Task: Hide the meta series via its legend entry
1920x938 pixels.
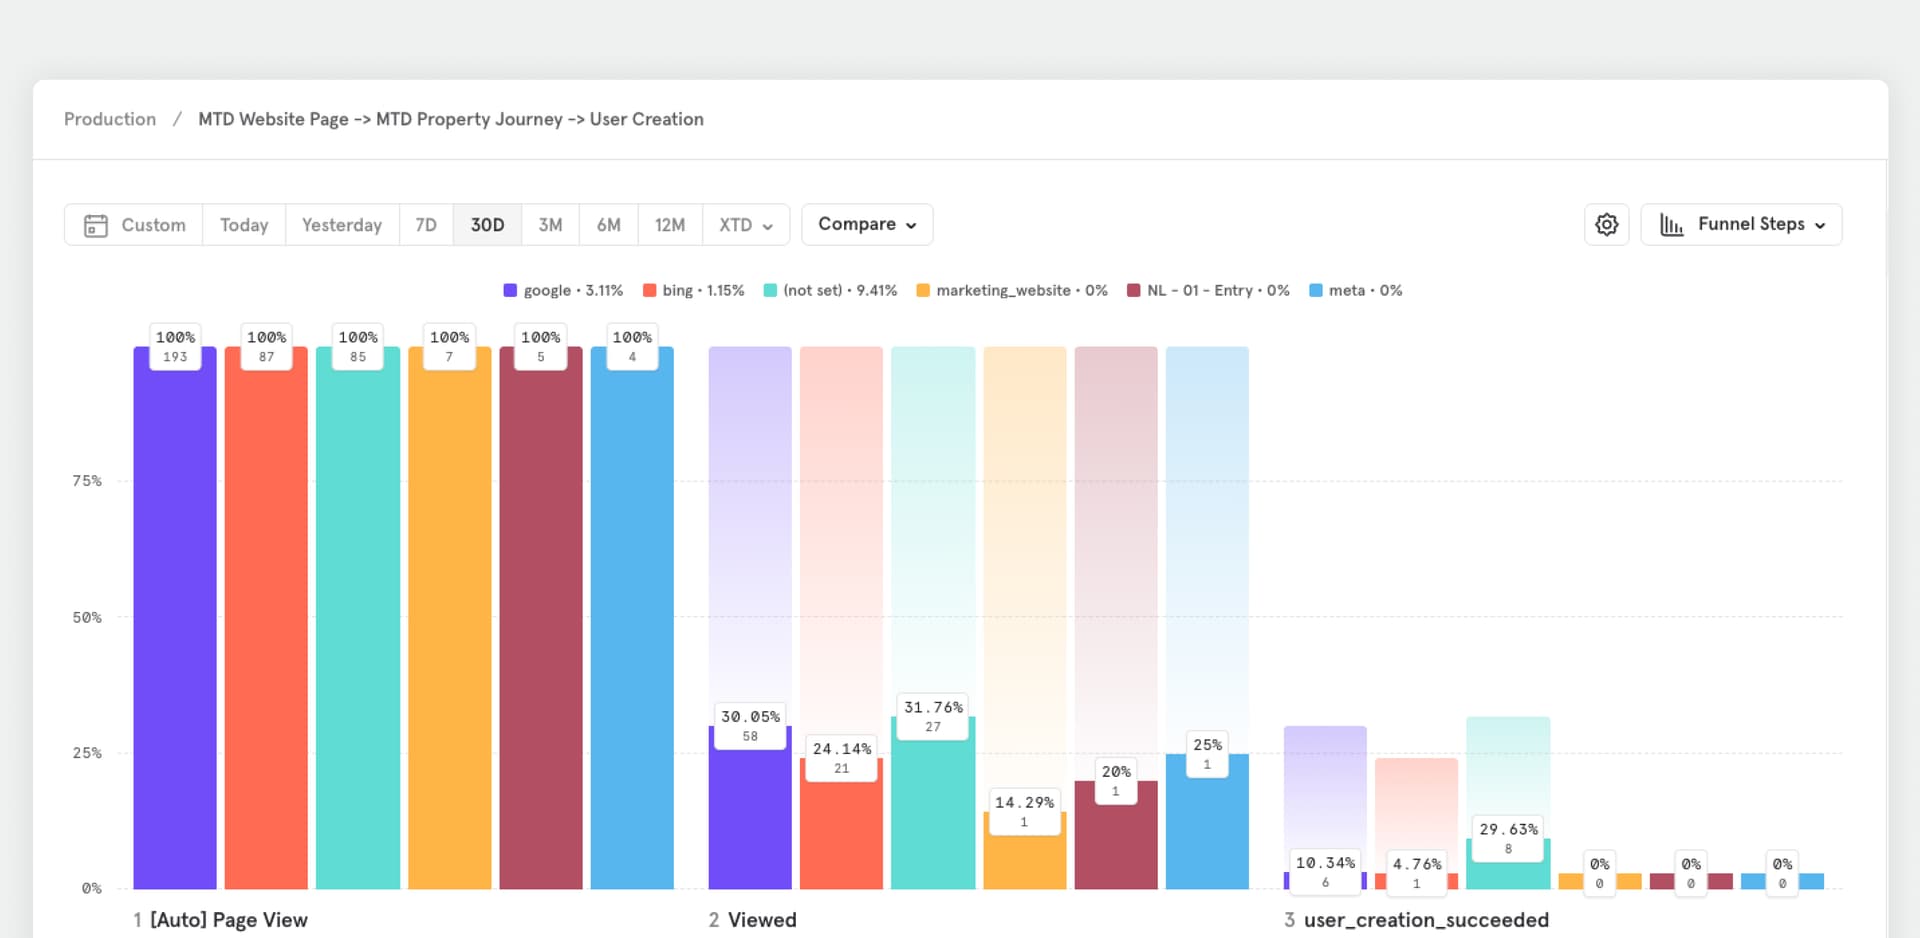Action: [x=1354, y=290]
